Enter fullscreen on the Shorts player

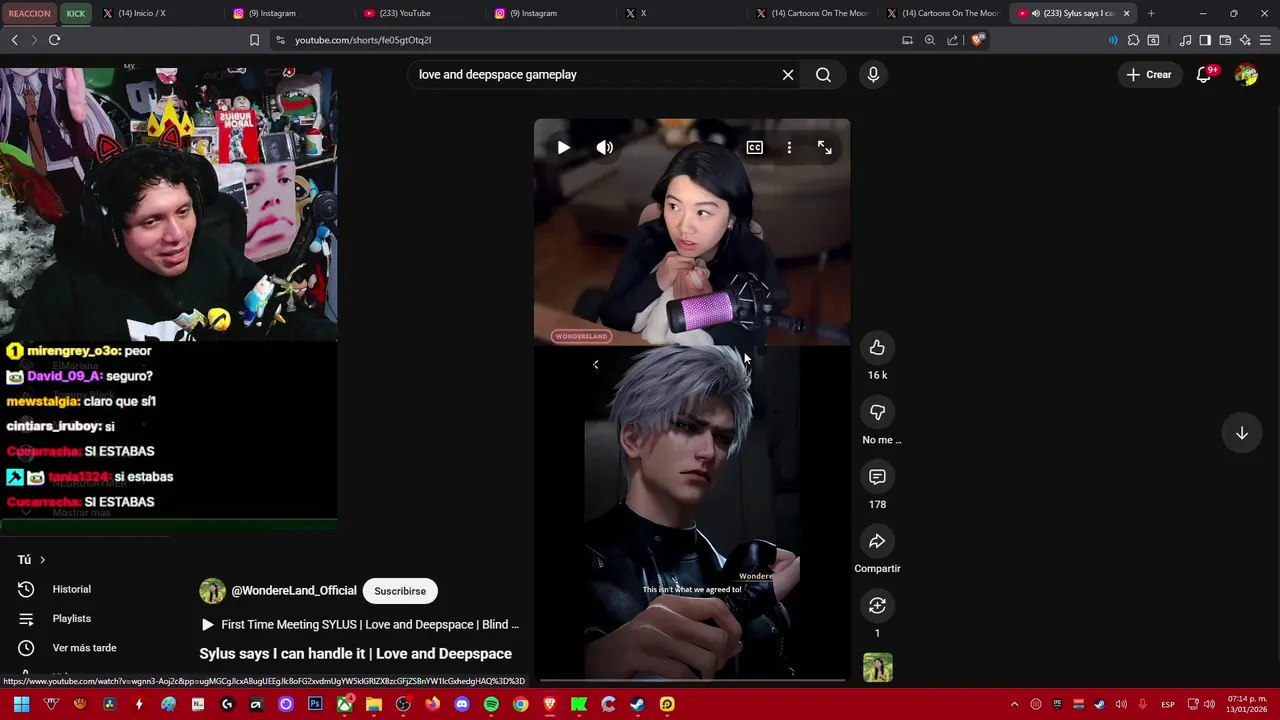[824, 148]
